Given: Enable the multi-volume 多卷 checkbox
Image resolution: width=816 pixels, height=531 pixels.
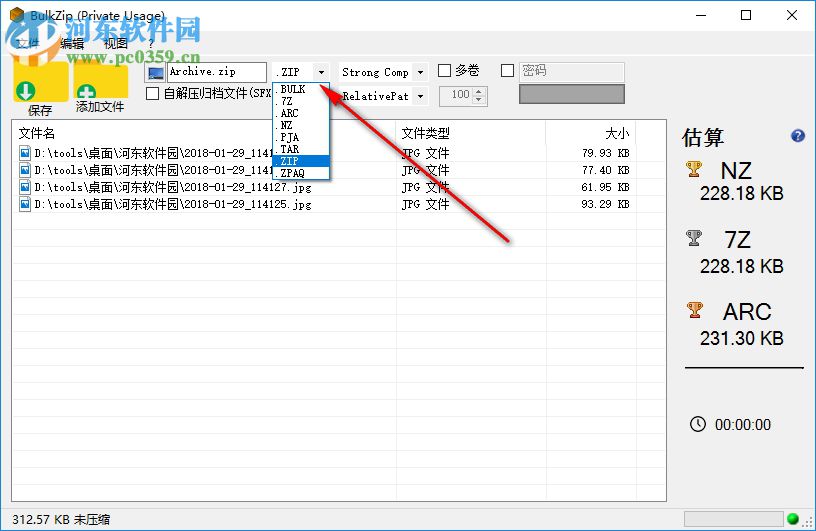Looking at the screenshot, I should [x=444, y=70].
